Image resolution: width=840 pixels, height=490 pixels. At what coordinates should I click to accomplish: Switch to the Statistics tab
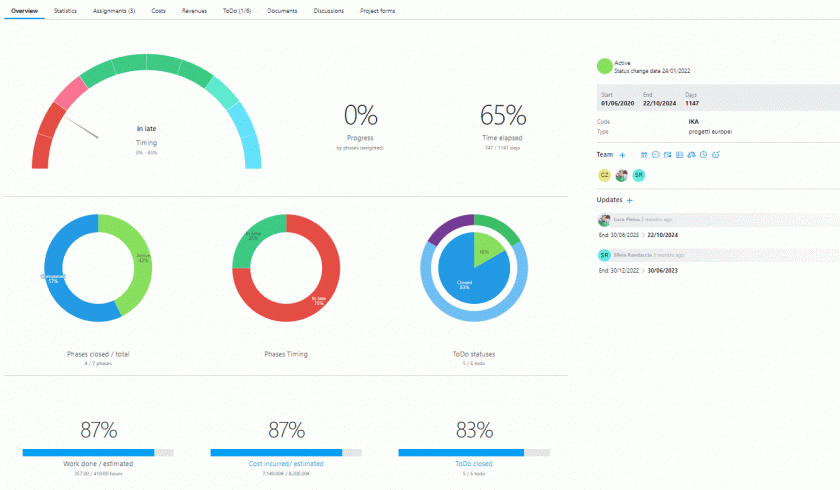[x=65, y=10]
